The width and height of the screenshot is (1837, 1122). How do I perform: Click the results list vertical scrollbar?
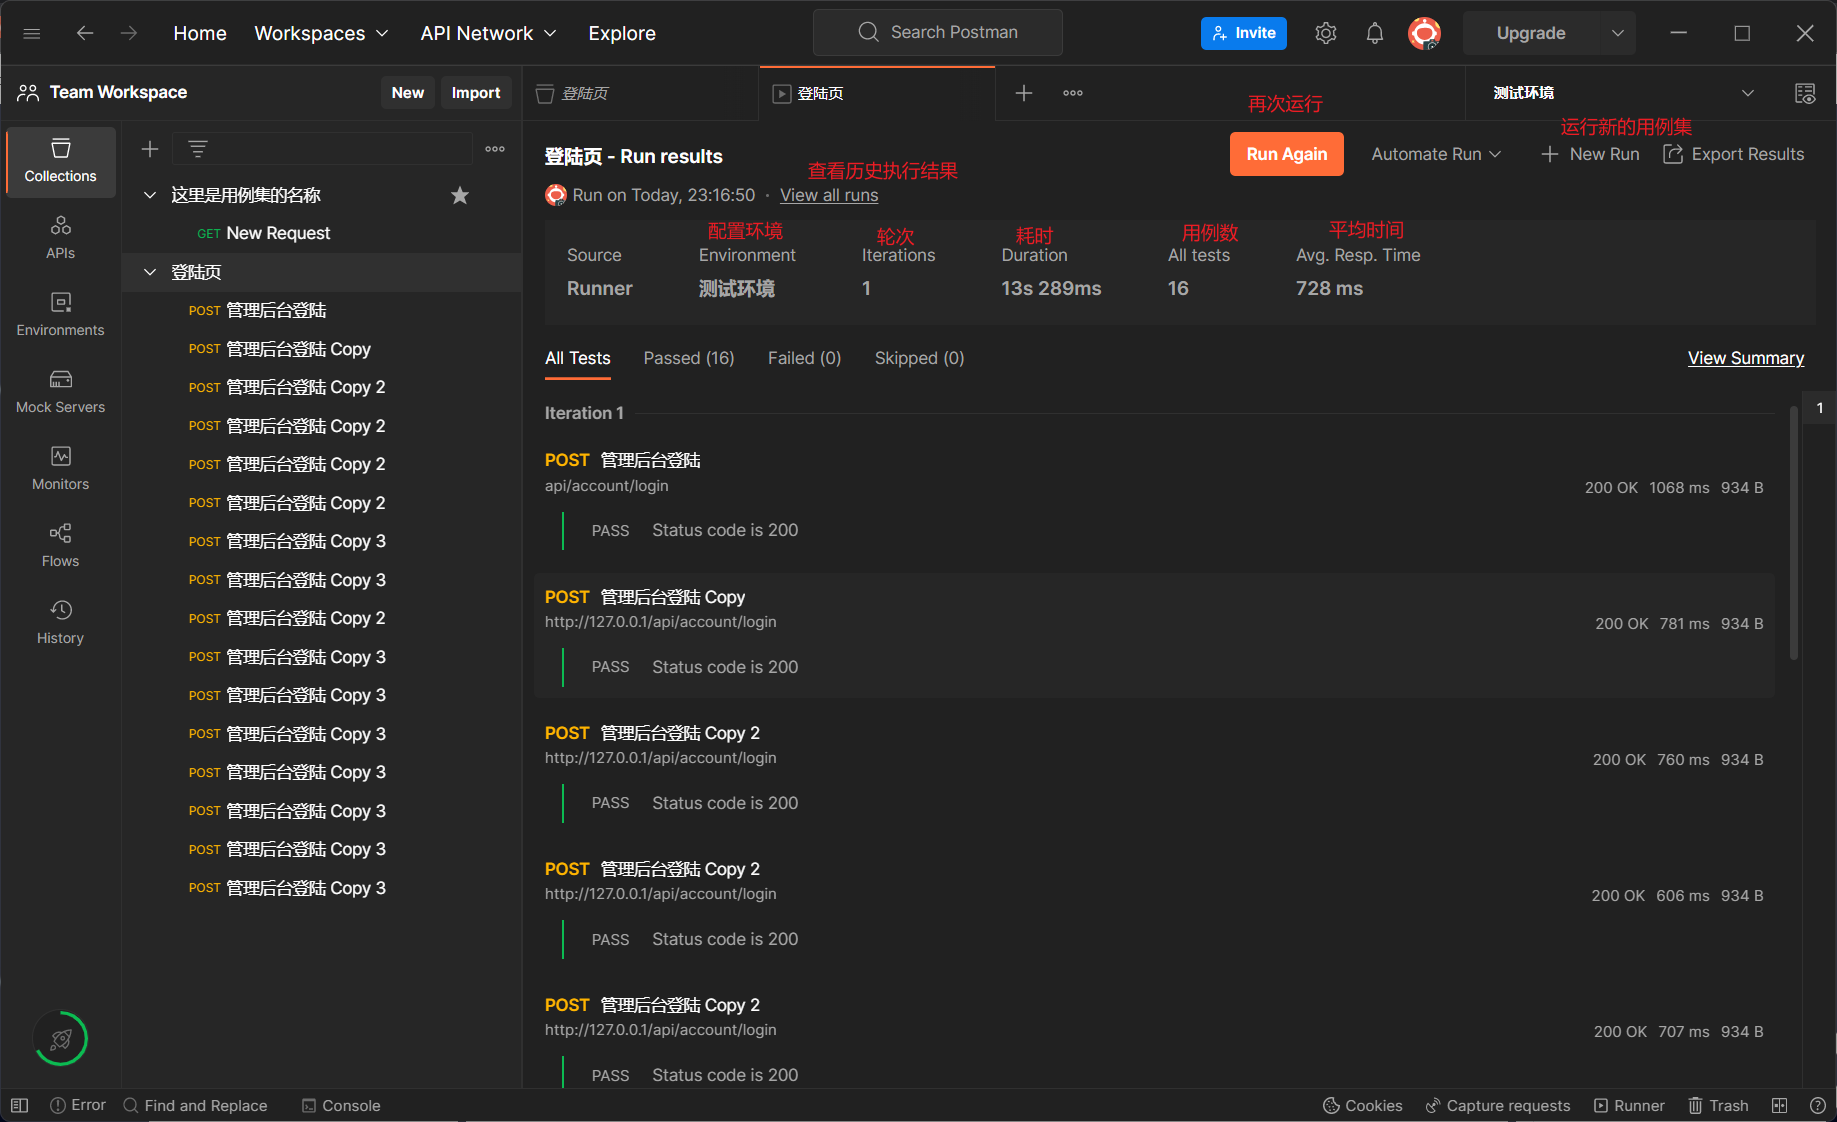coord(1794,530)
